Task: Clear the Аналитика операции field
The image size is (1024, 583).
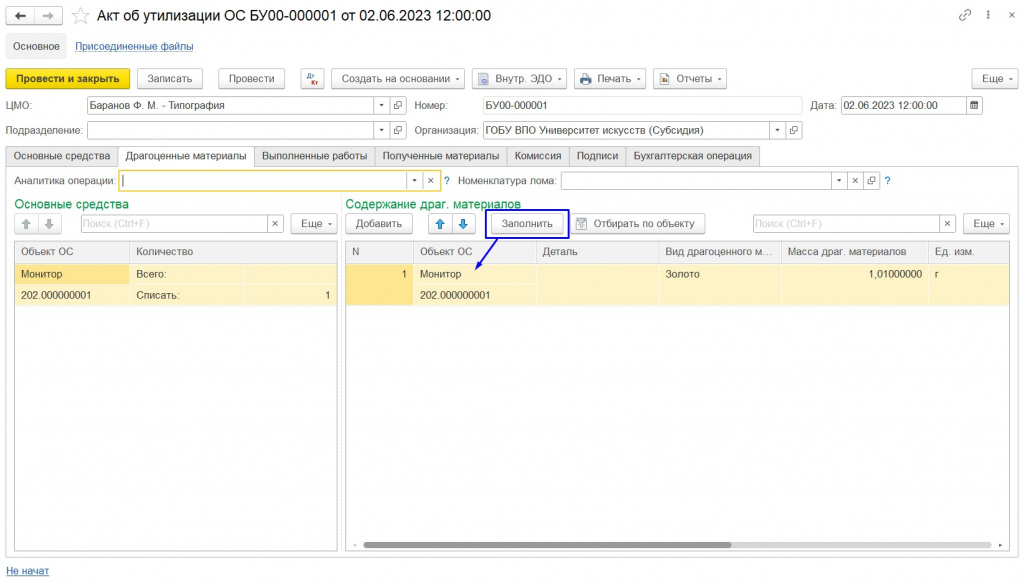Action: (430, 181)
